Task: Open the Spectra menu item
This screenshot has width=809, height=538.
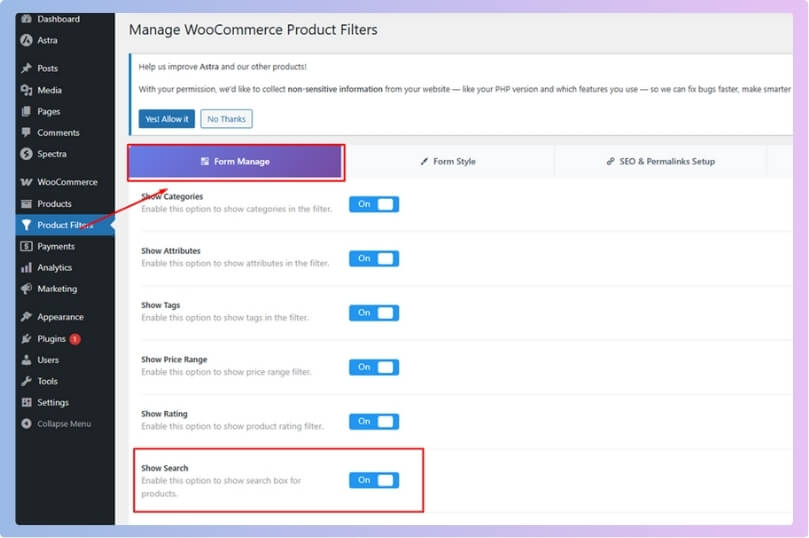Action: click(x=65, y=154)
